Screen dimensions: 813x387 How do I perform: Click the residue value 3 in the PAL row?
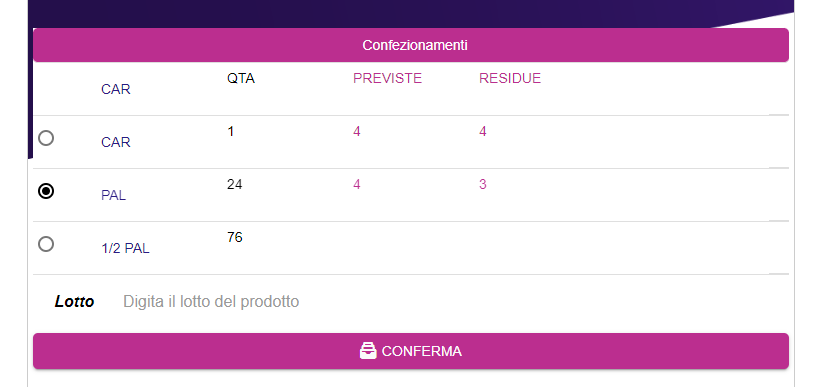point(483,184)
